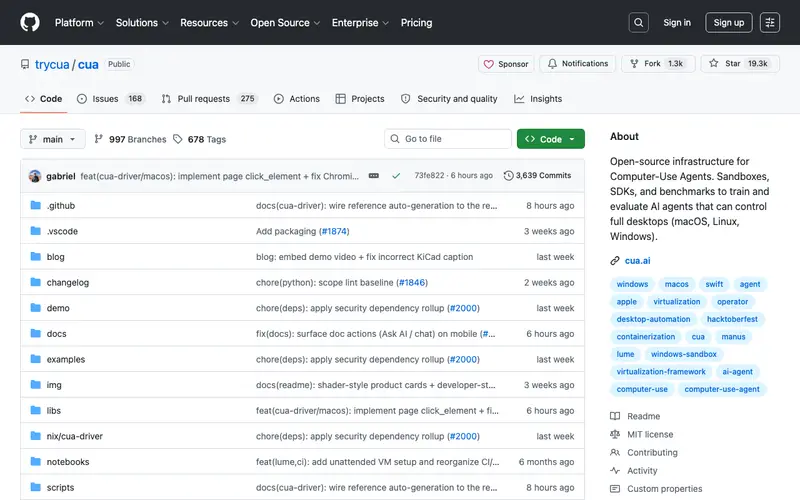Viewport: 800px width, 500px height.
Task: Switch to the Insights tab
Action: coord(538,98)
